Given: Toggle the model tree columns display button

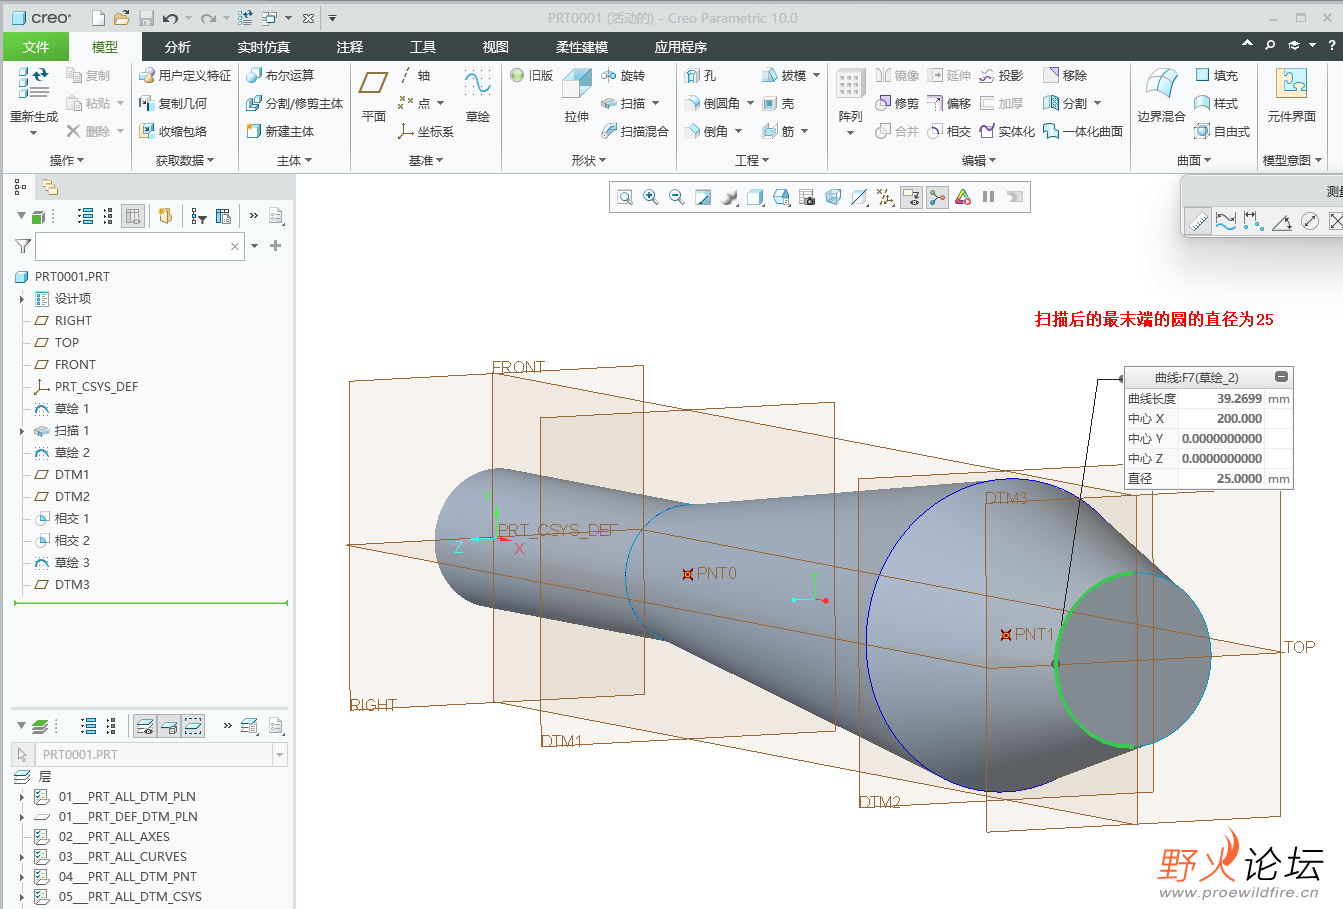Looking at the screenshot, I should coord(132,216).
